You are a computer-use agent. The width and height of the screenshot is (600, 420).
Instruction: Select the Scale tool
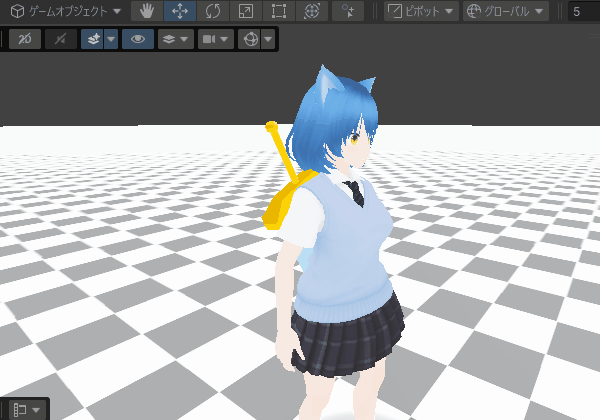click(x=246, y=11)
